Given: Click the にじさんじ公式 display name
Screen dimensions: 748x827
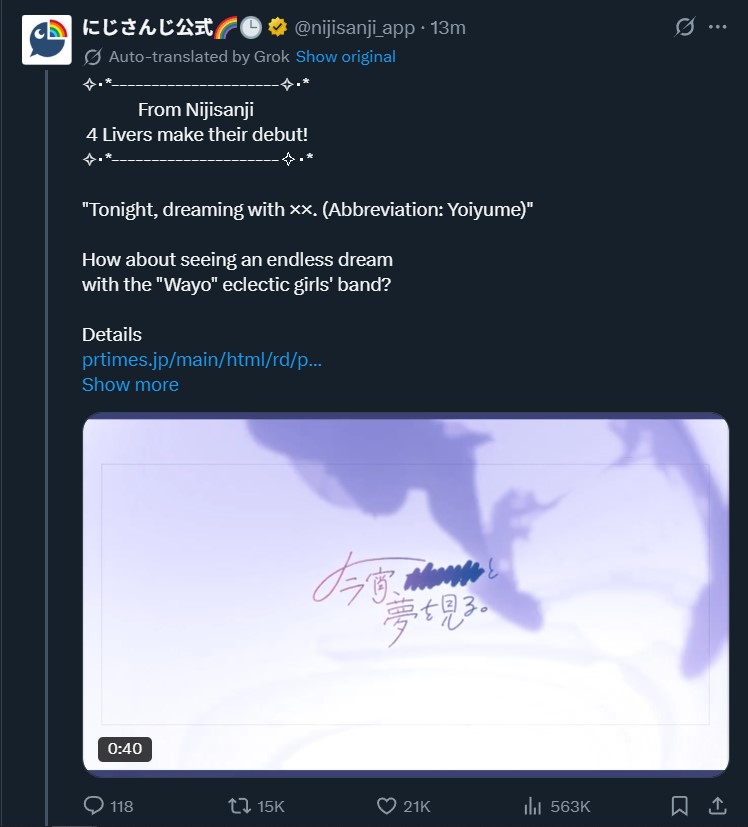Looking at the screenshot, I should (148, 27).
